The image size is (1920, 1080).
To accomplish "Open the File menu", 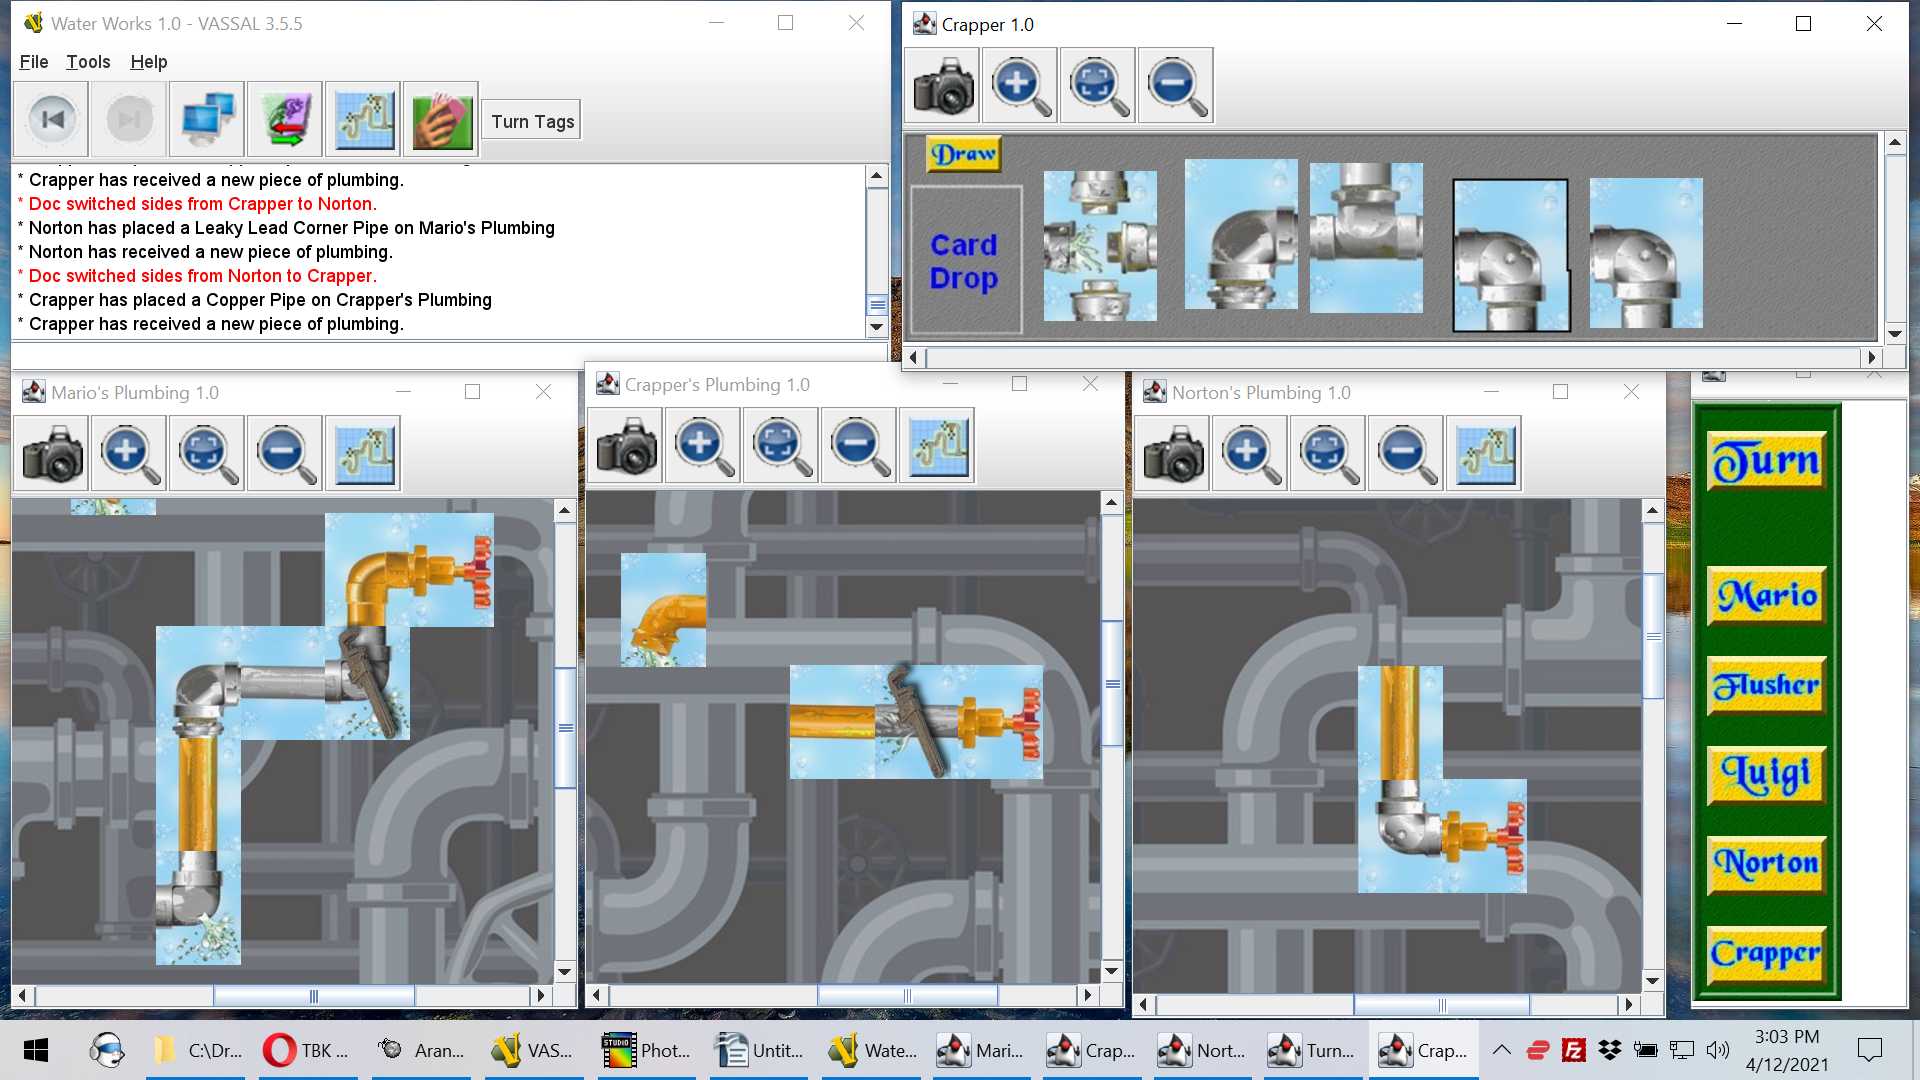I will point(34,62).
